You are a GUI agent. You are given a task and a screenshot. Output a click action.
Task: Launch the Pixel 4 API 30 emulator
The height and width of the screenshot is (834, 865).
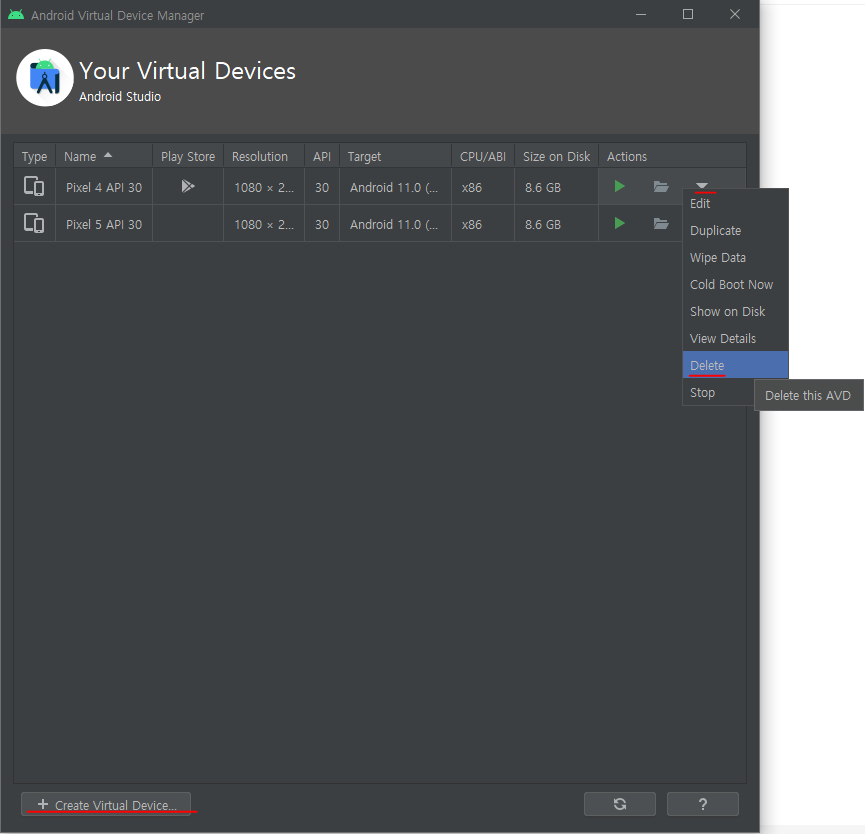(x=620, y=186)
